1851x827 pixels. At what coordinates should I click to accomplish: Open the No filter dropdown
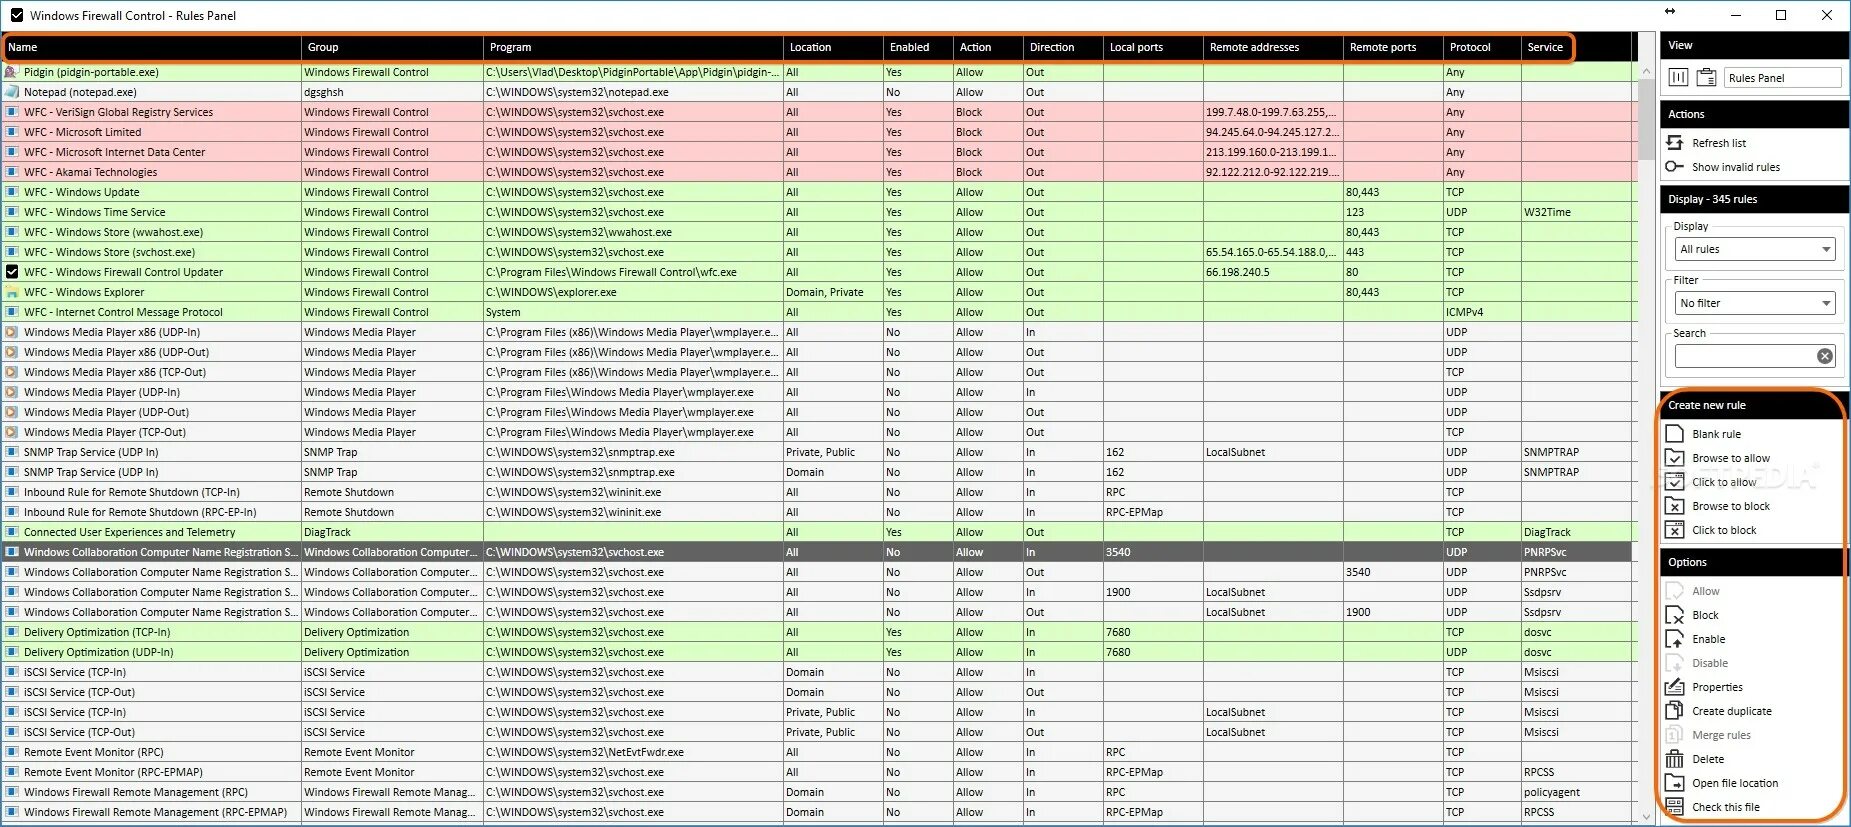pyautogui.click(x=1755, y=303)
